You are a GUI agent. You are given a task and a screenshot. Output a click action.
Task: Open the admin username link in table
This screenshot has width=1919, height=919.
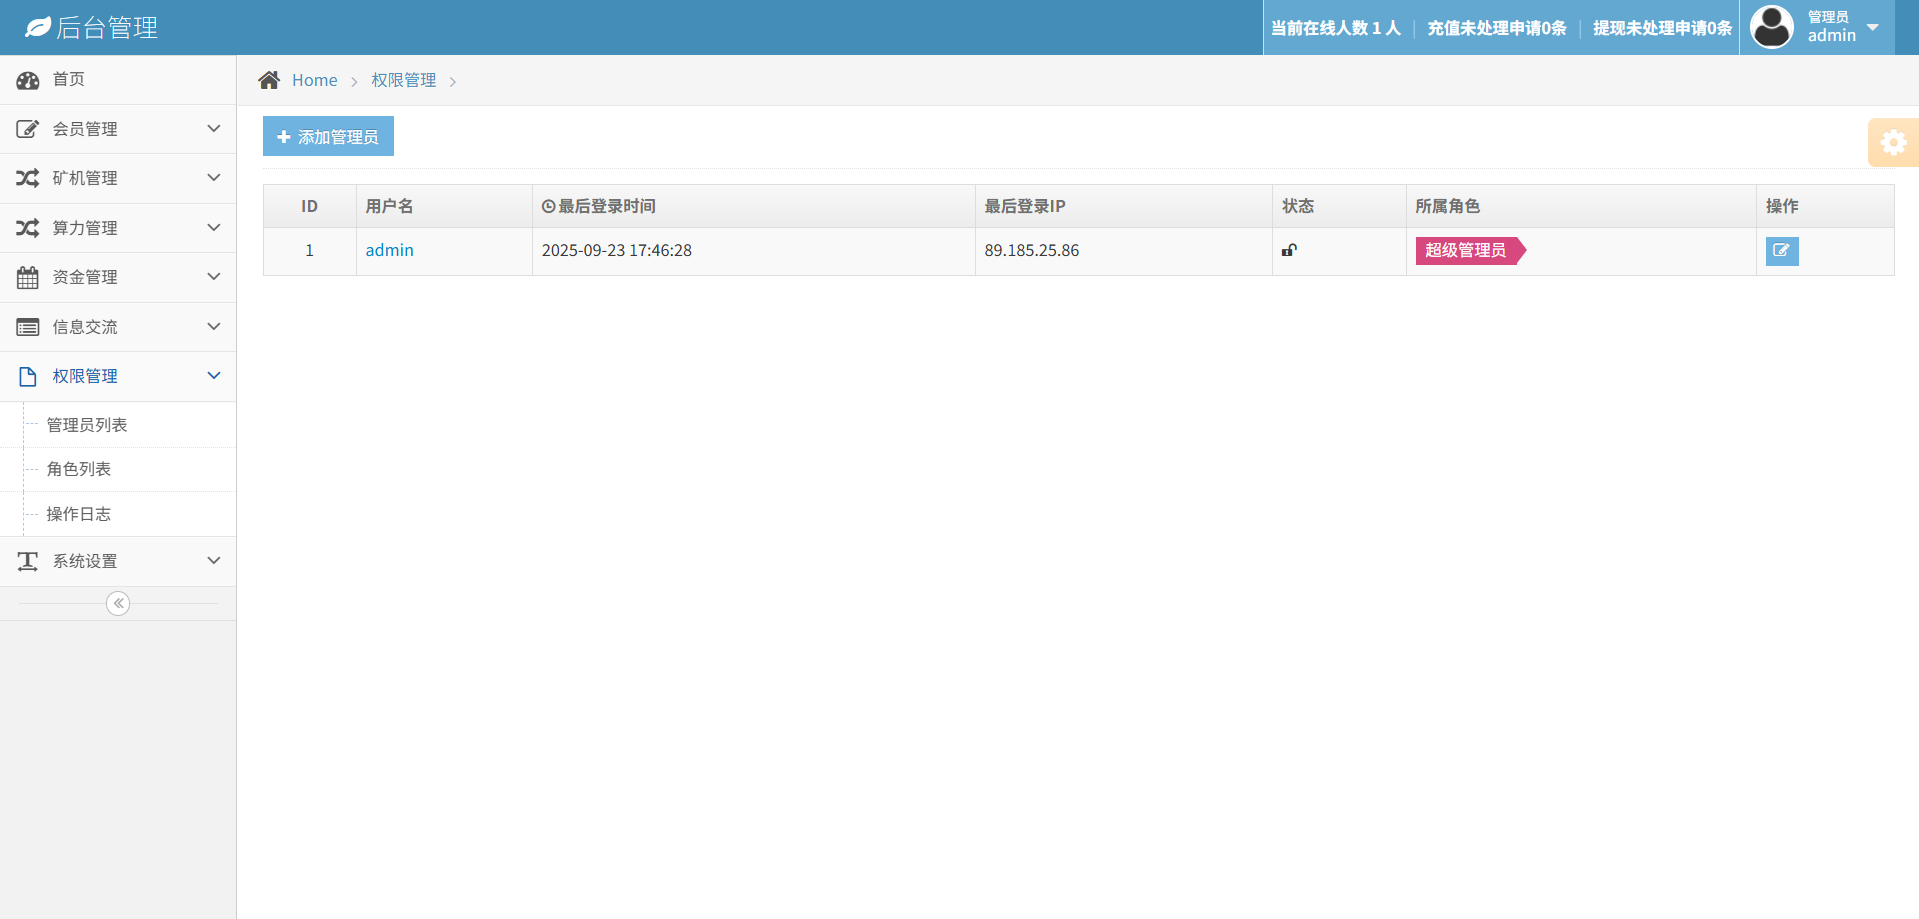(389, 250)
